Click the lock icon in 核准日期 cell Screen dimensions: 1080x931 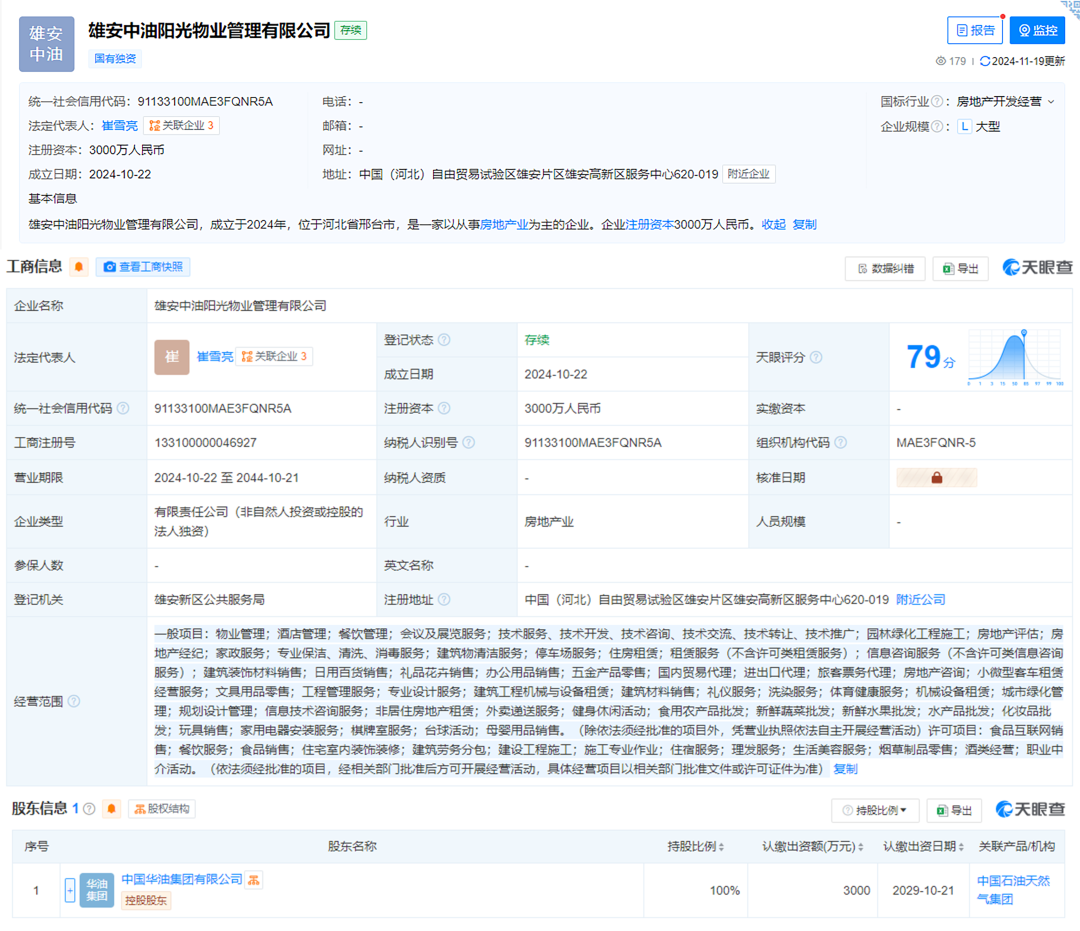point(937,478)
